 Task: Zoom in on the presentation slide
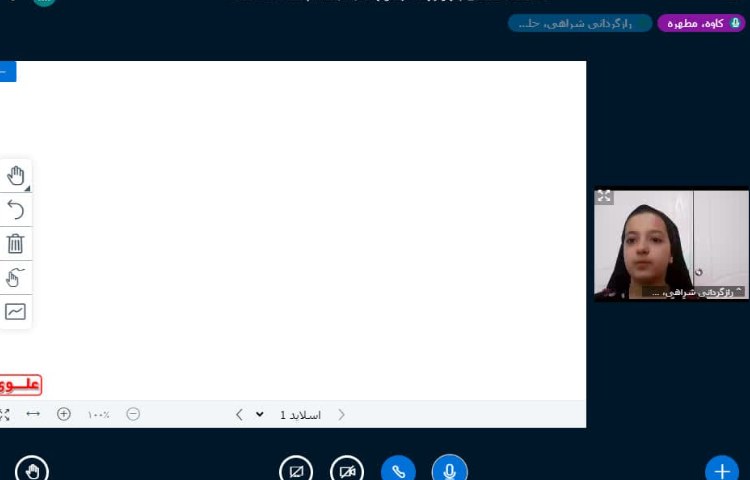tap(64, 414)
